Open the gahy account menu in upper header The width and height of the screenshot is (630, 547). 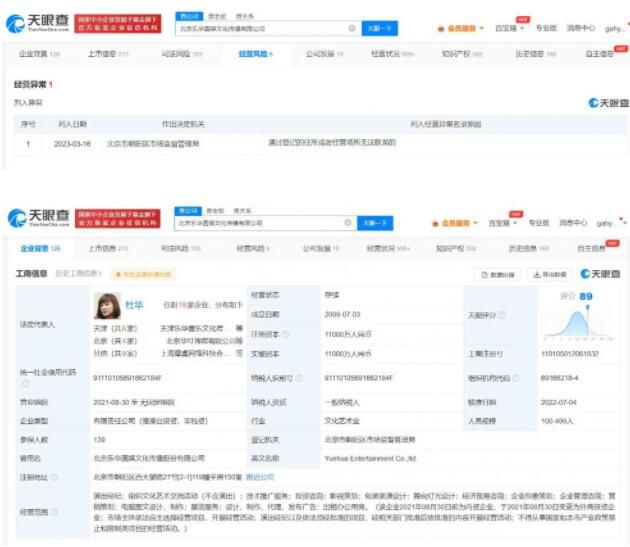(x=616, y=29)
